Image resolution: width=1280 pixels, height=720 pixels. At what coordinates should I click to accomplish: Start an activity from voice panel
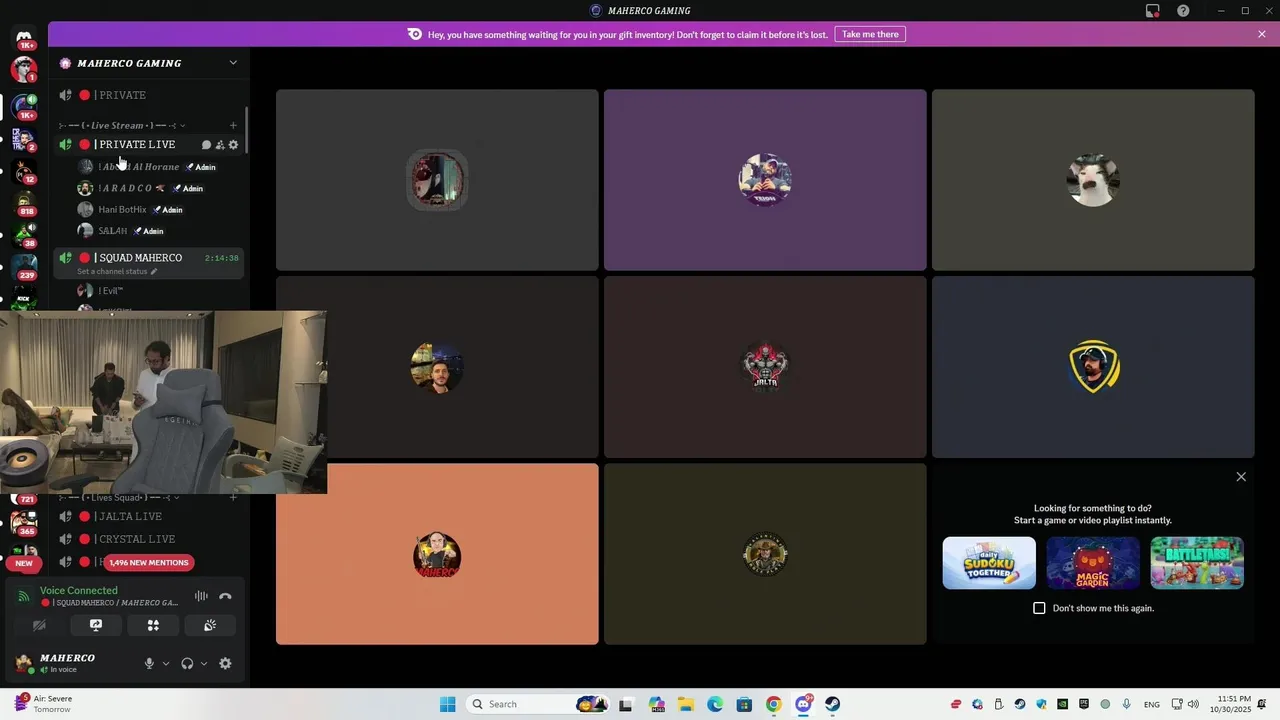(x=153, y=625)
